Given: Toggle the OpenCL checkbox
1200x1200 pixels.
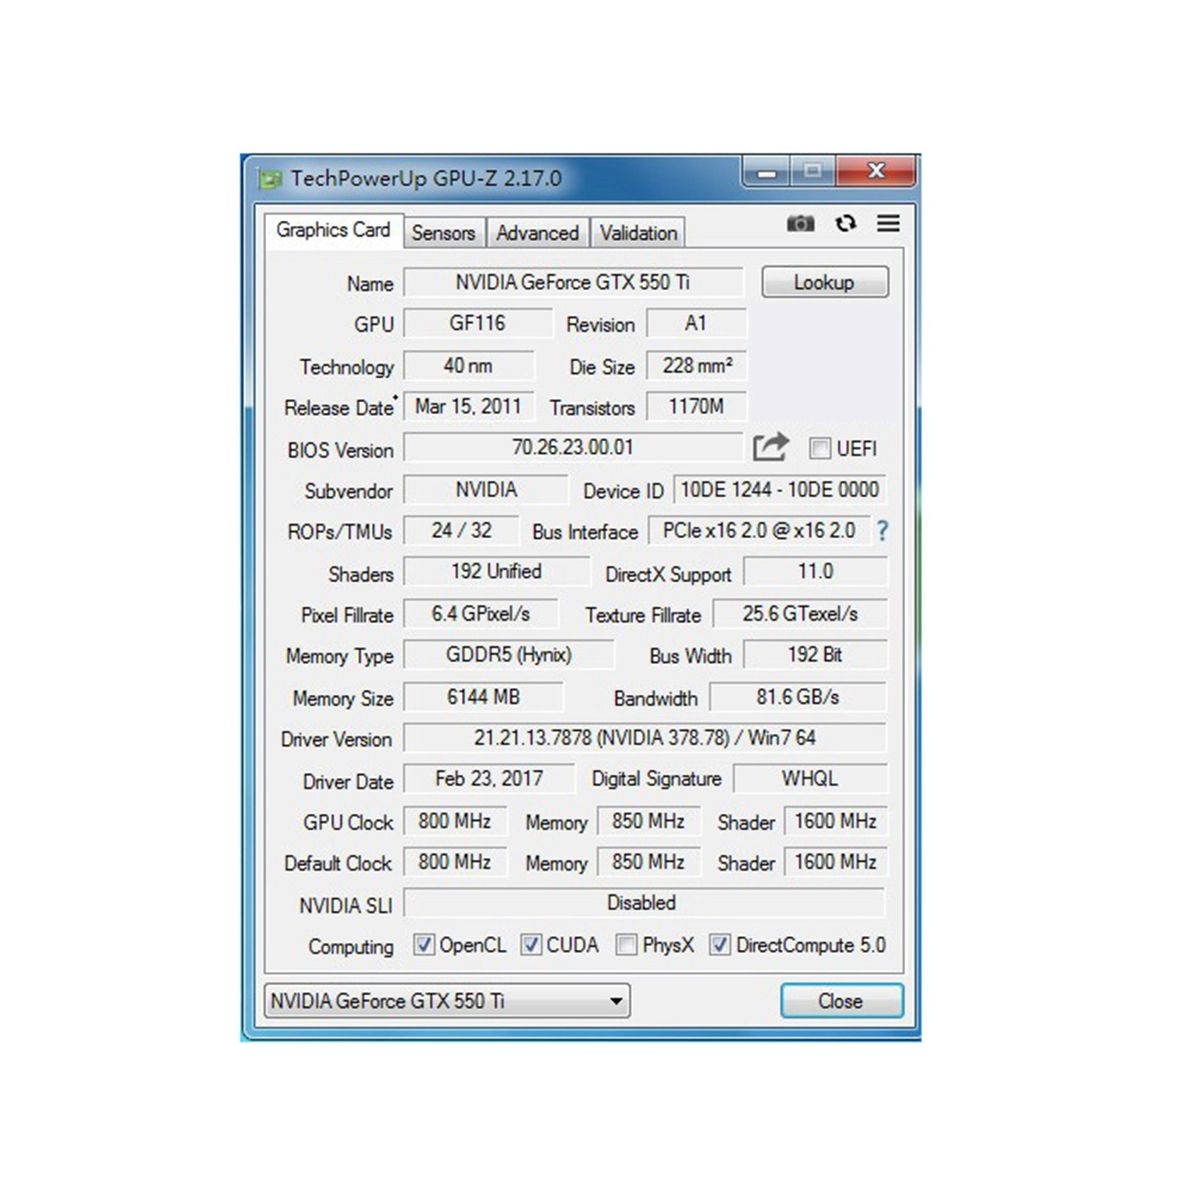Looking at the screenshot, I should (424, 945).
